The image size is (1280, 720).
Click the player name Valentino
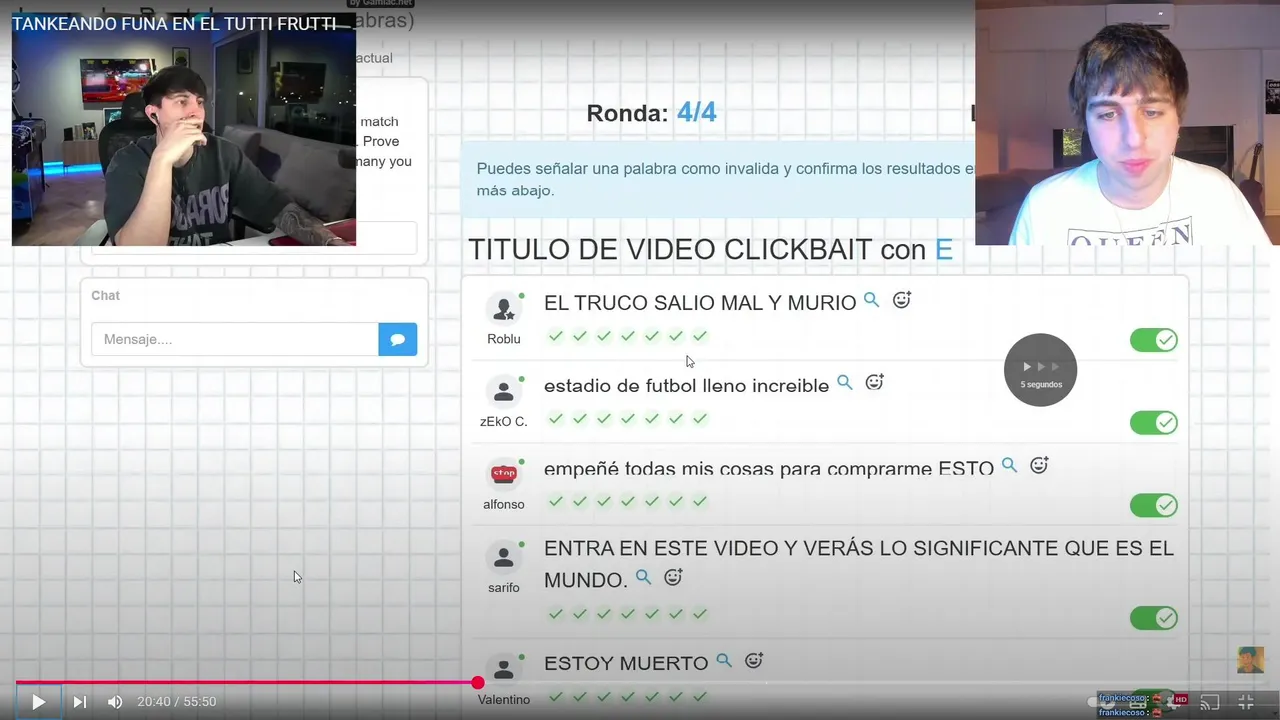pos(504,700)
